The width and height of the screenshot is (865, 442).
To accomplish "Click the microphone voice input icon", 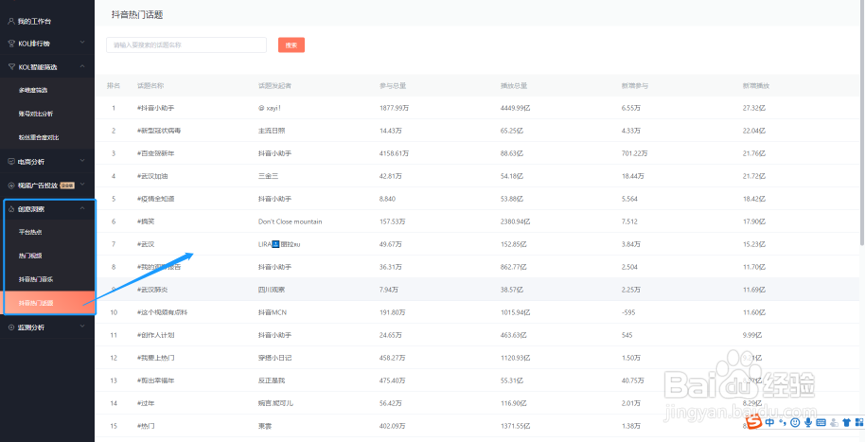I will click(x=808, y=423).
